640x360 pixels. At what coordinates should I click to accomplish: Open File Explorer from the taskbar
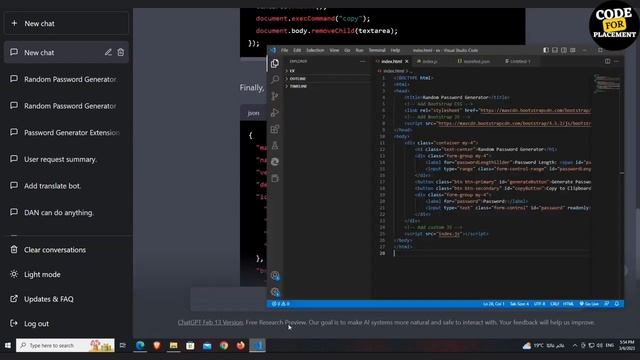[173, 345]
